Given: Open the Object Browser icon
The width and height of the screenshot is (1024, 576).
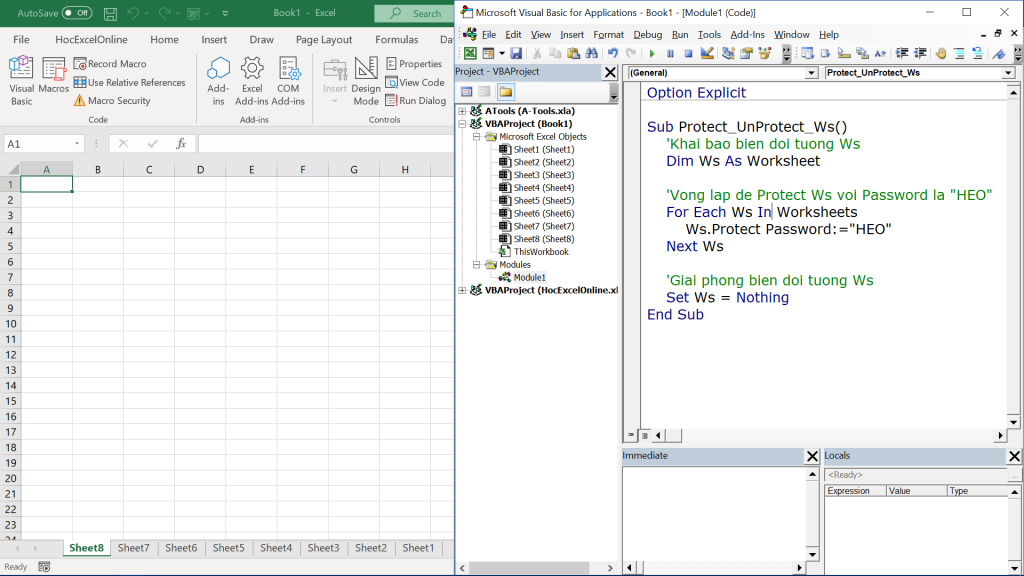Looking at the screenshot, I should point(762,52).
